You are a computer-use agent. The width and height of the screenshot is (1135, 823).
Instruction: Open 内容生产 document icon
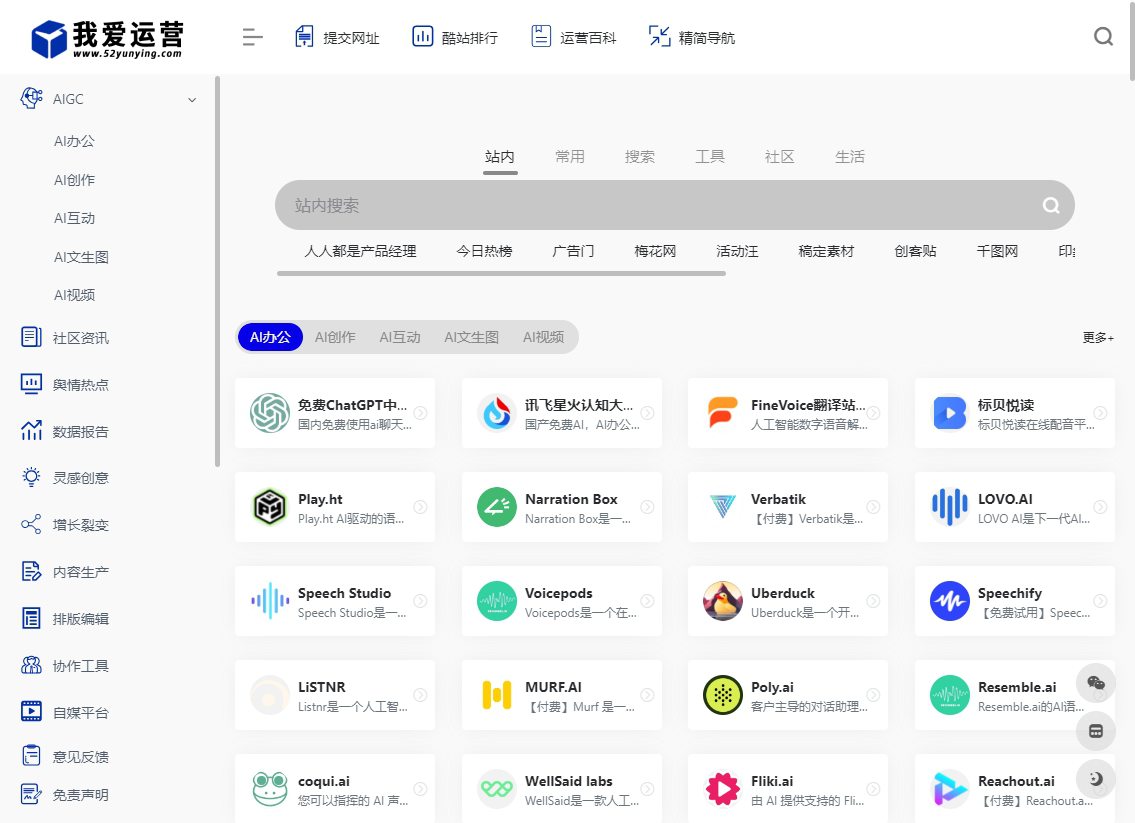[31, 572]
